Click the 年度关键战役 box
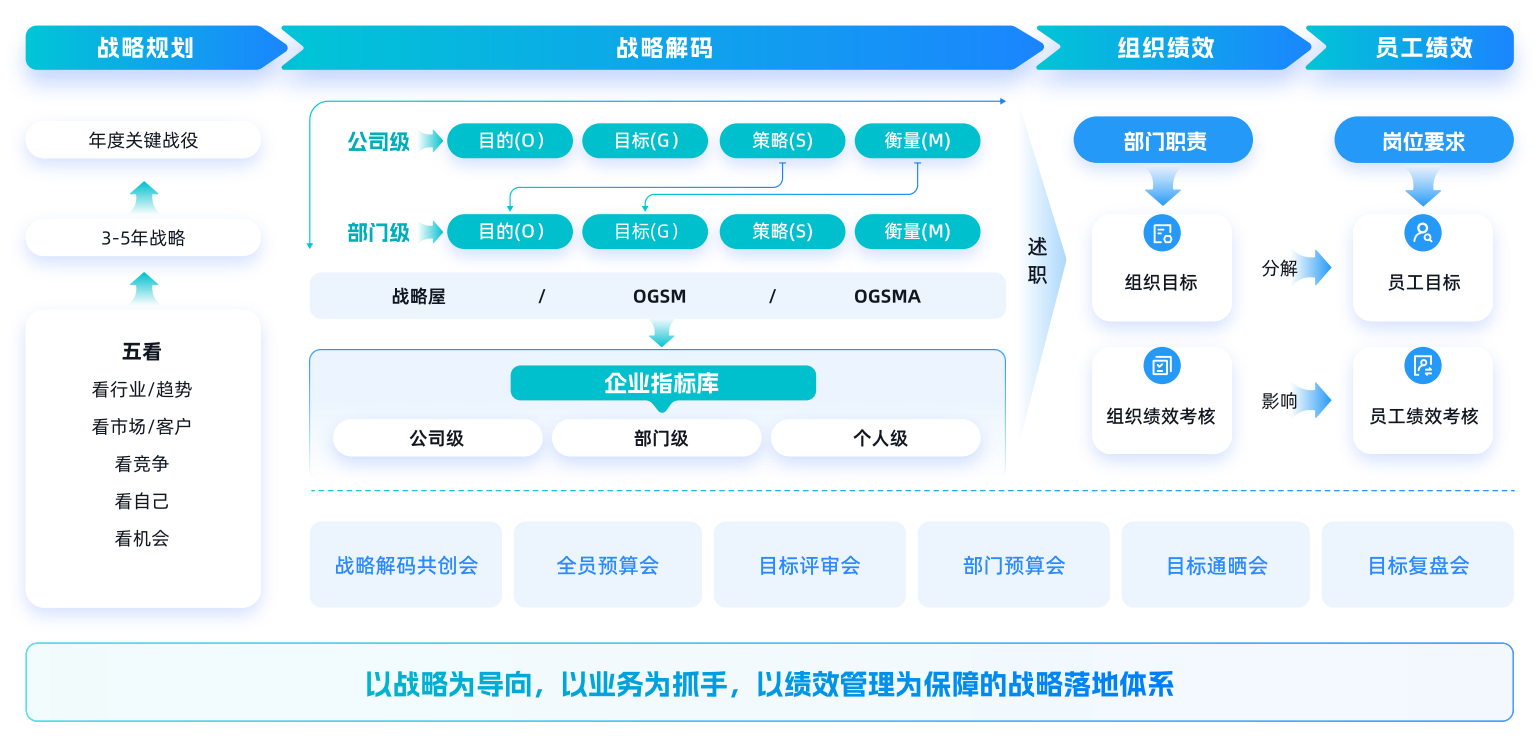 click(143, 140)
